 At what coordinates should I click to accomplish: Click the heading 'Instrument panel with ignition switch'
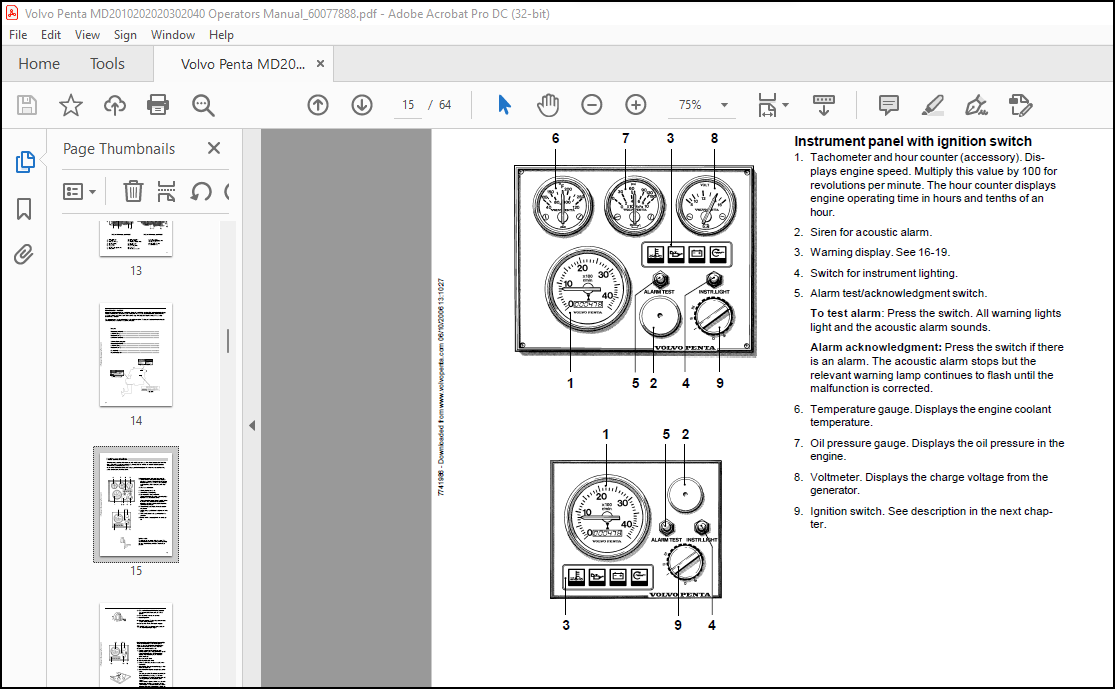point(913,141)
